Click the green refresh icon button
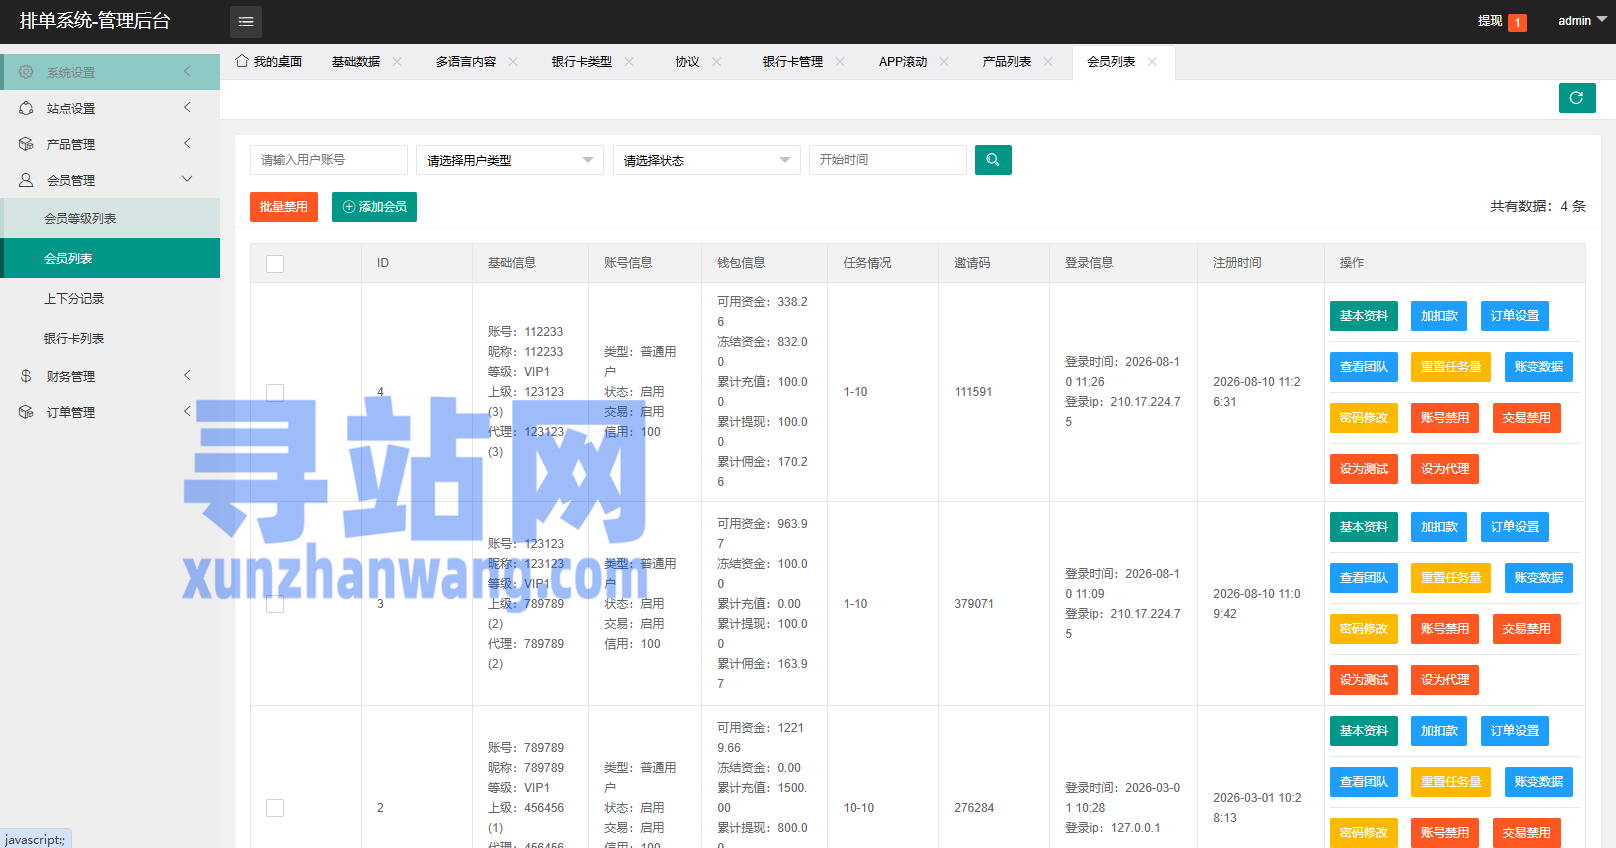1616x848 pixels. (1577, 98)
